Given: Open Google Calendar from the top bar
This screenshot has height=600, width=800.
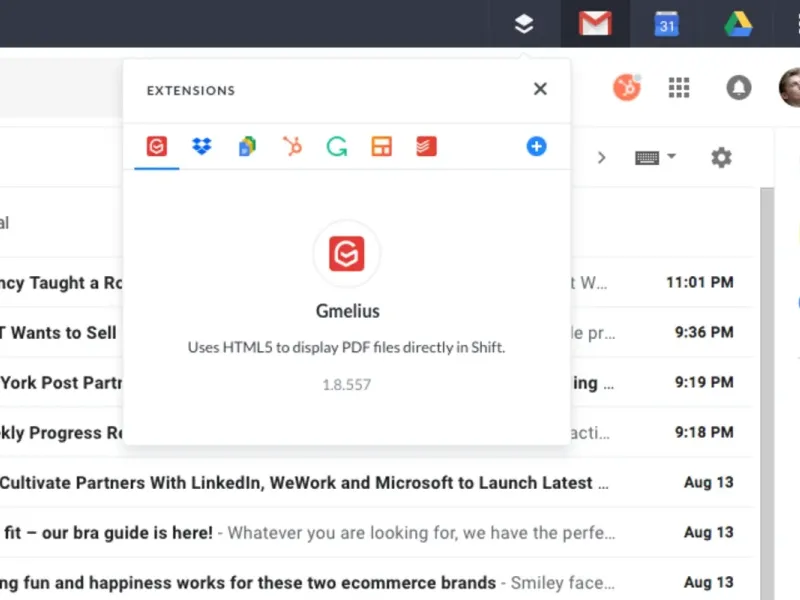Looking at the screenshot, I should (666, 23).
